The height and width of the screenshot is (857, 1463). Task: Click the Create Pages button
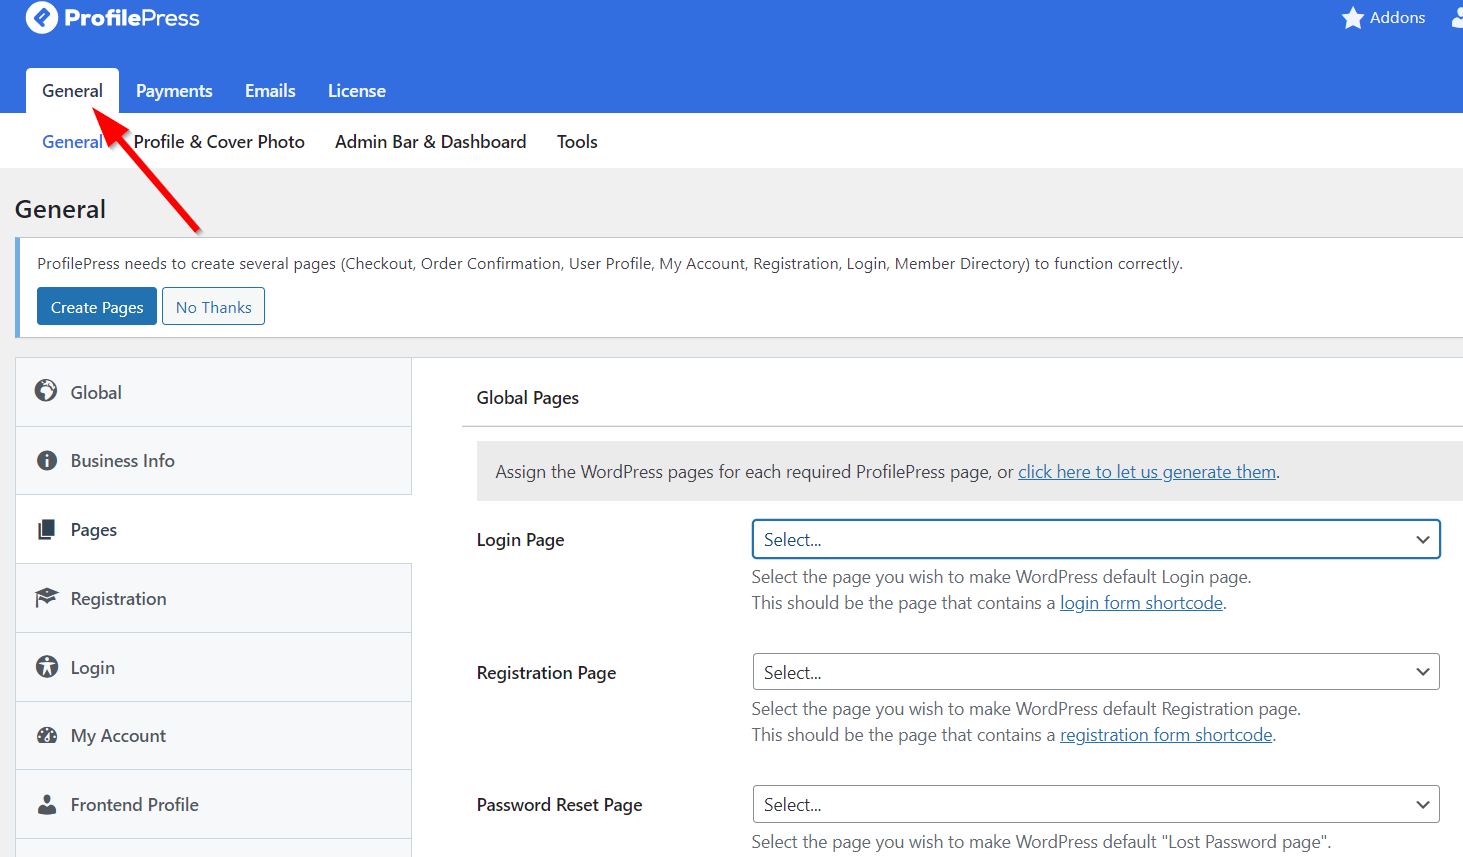coord(97,307)
